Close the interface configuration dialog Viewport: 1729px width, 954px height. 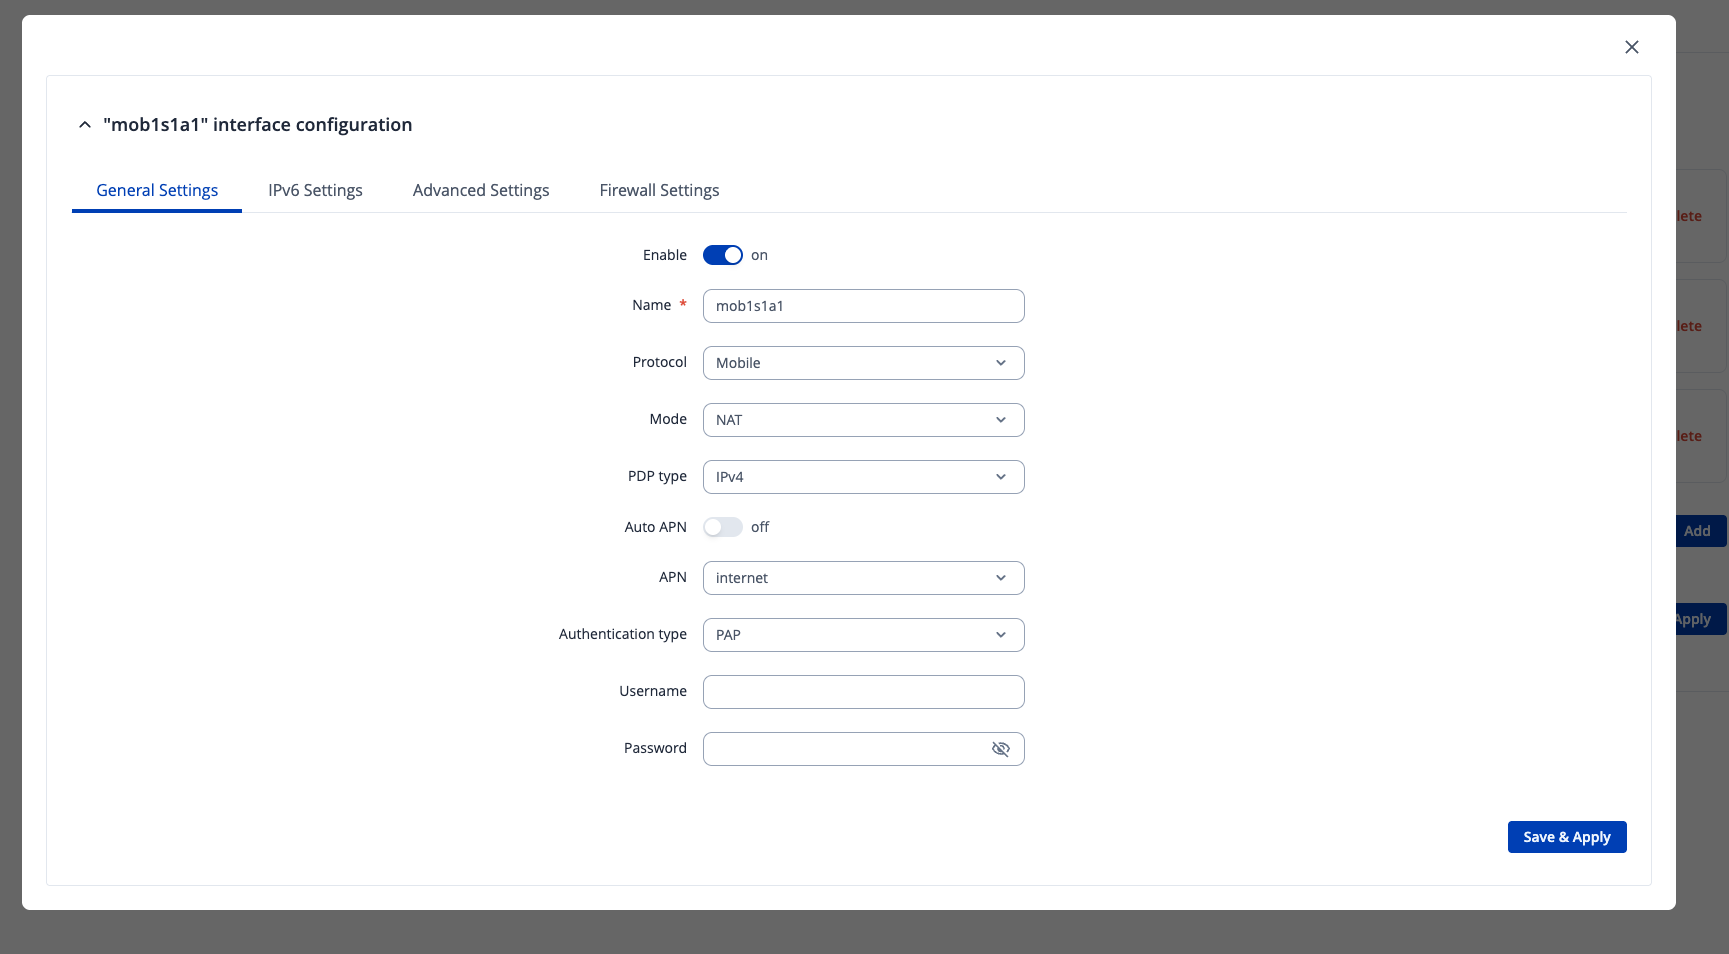coord(1631,47)
